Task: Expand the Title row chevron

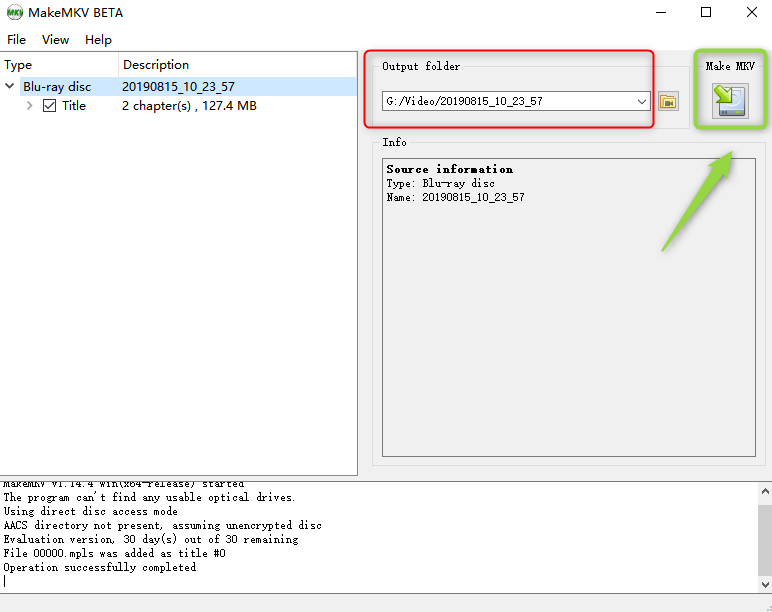Action: tap(30, 105)
